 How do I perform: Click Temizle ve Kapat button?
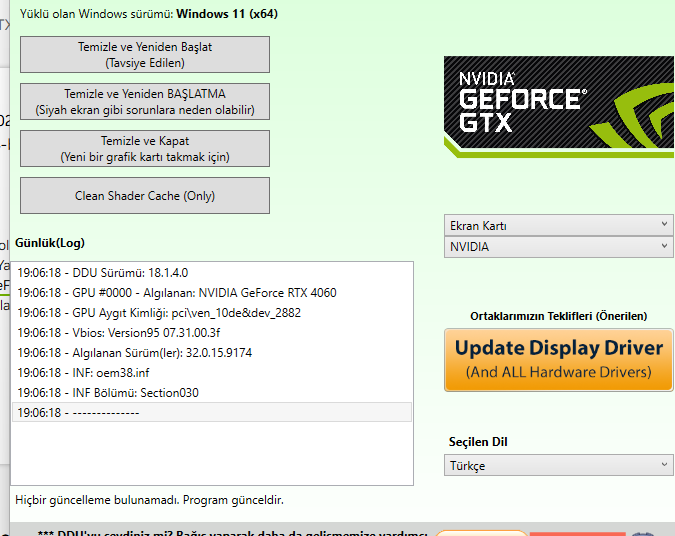145,149
